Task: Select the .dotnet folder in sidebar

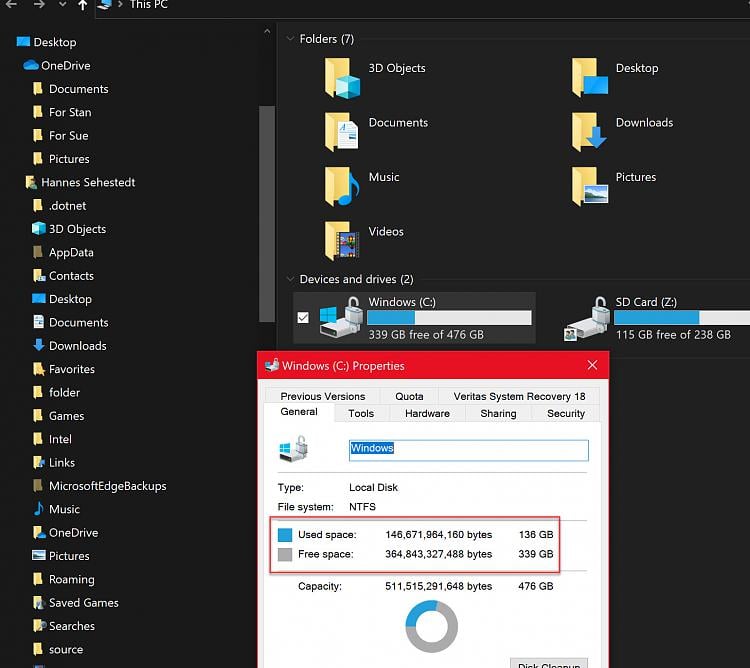Action: [67, 206]
